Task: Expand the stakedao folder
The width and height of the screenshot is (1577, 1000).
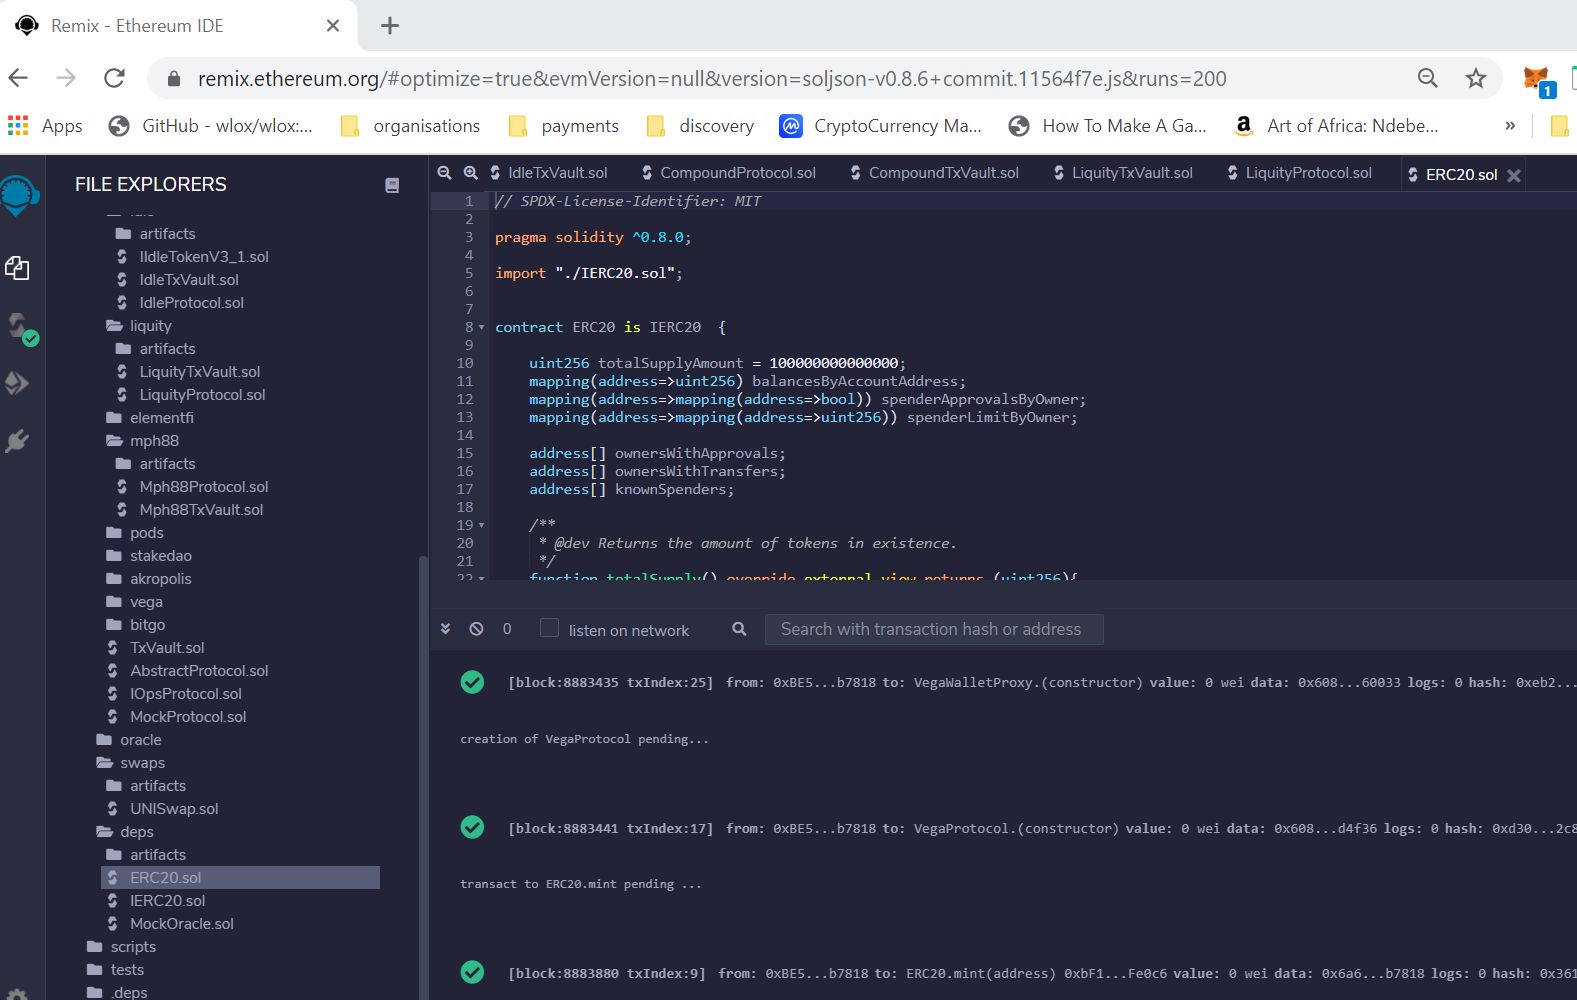Action: (149, 556)
